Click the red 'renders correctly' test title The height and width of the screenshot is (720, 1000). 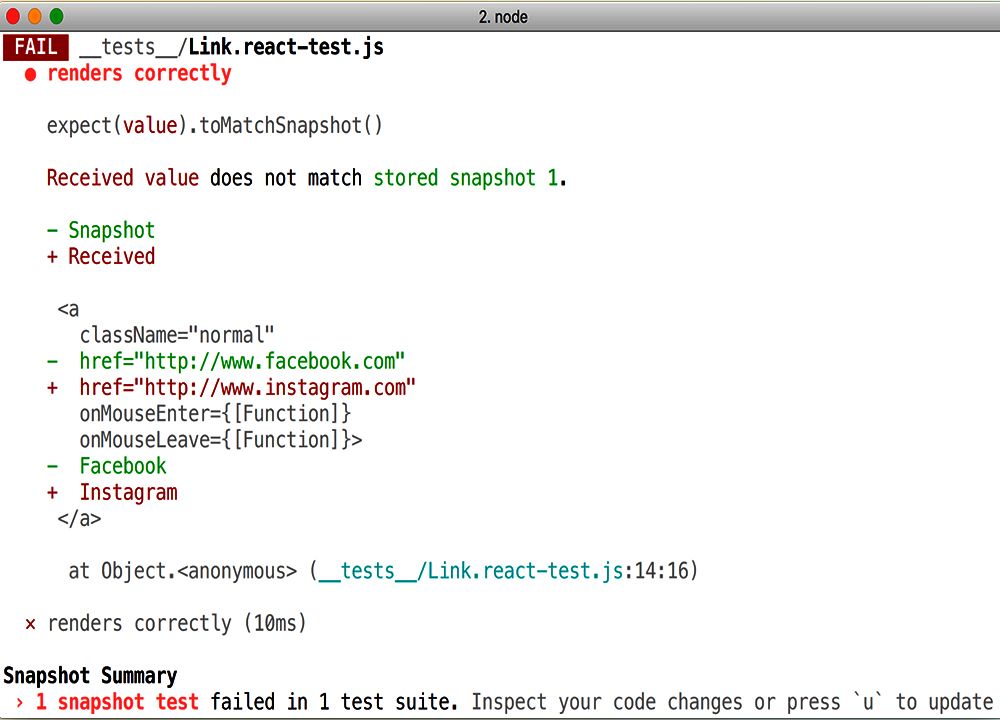pos(139,73)
